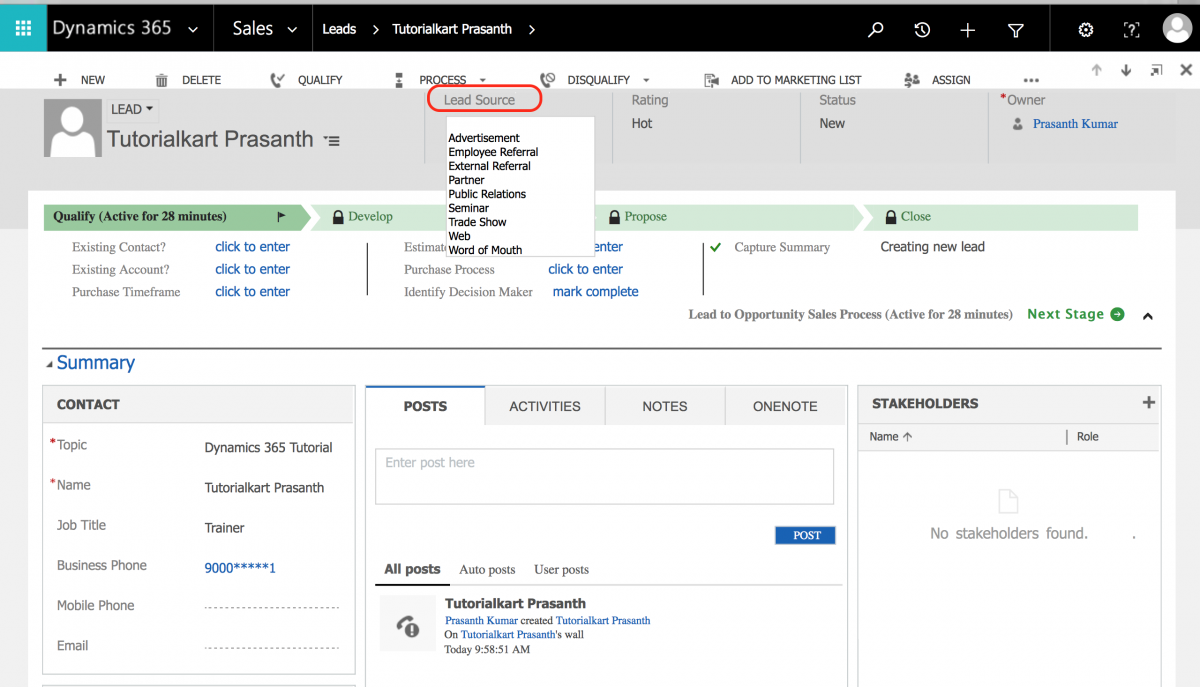Click the Business Phone number 9000*****1
1200x687 pixels.
click(x=240, y=568)
